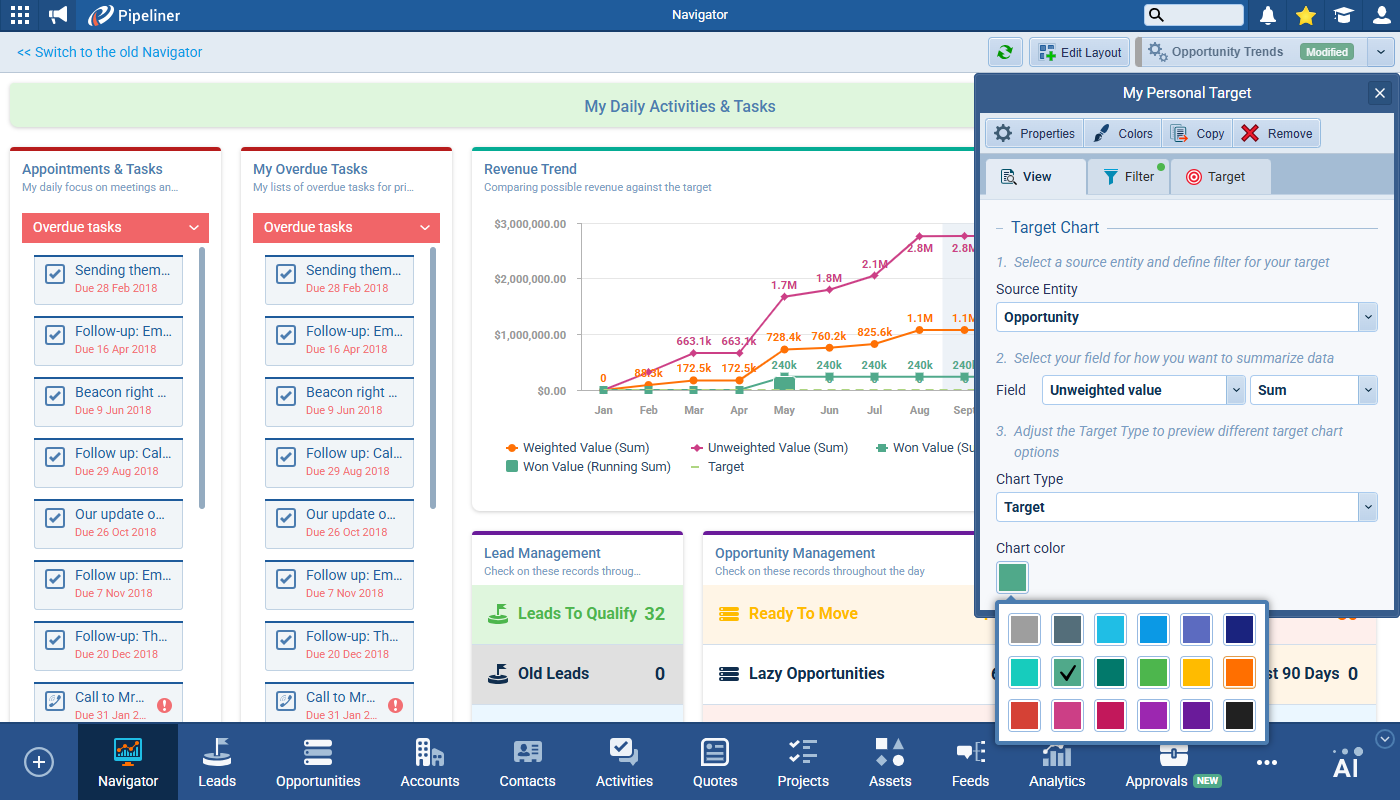1400x800 pixels.
Task: Open the apps grid menu icon
Action: pos(20,15)
